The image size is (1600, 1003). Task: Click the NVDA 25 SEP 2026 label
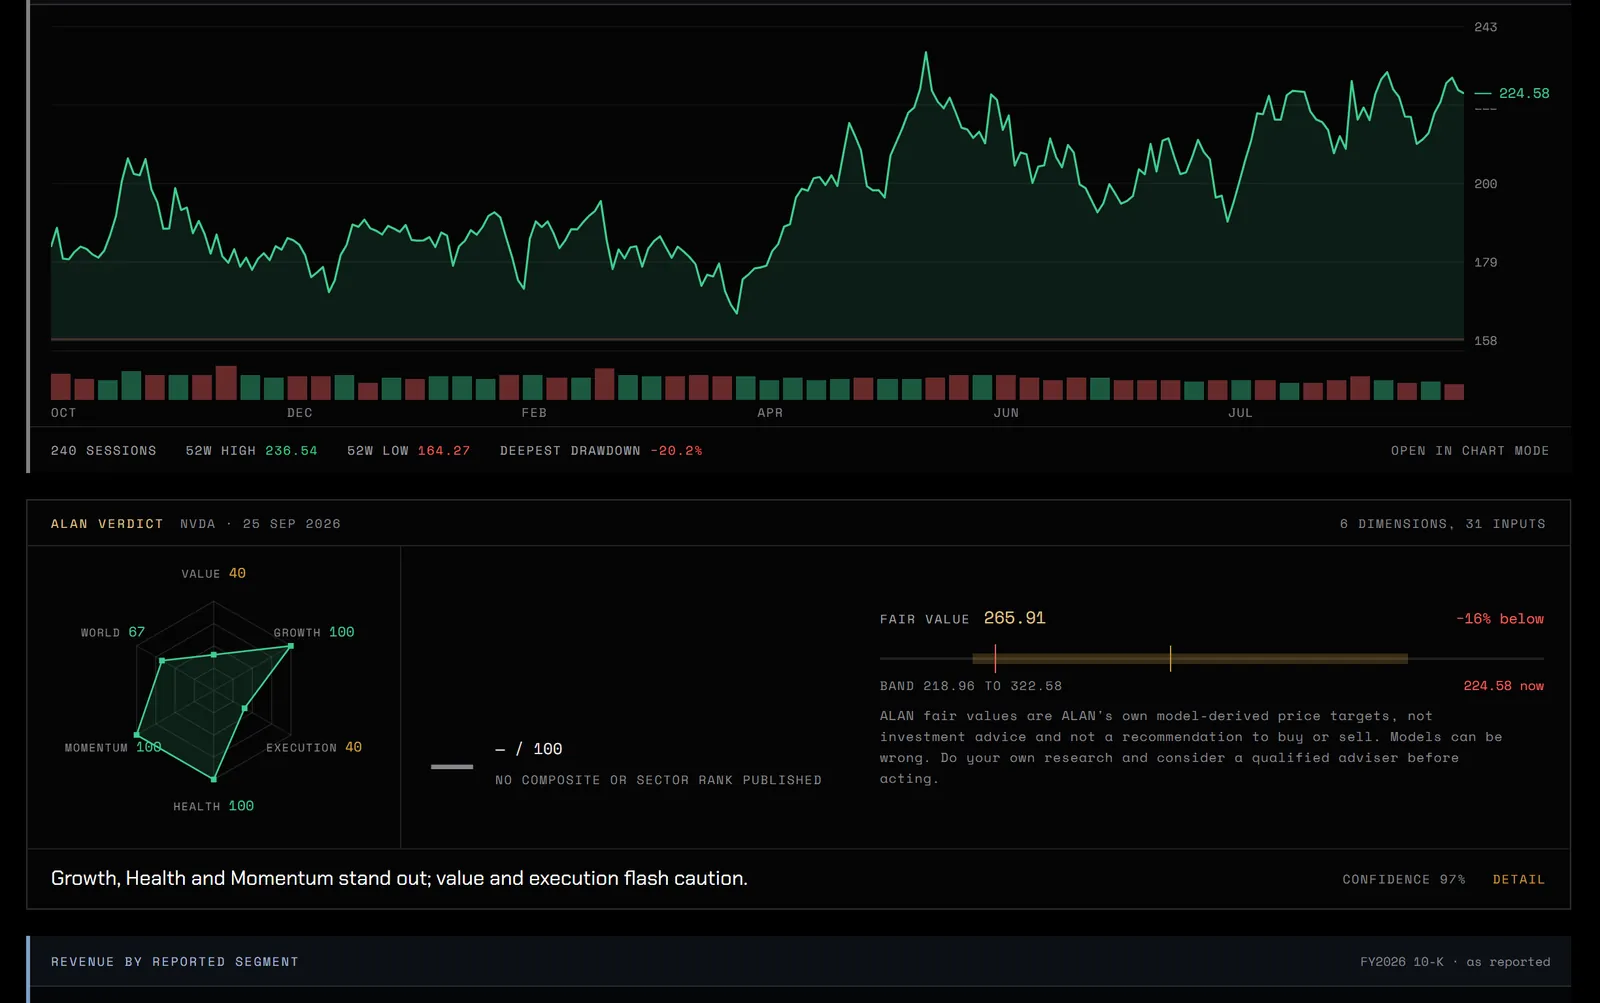[x=260, y=524]
